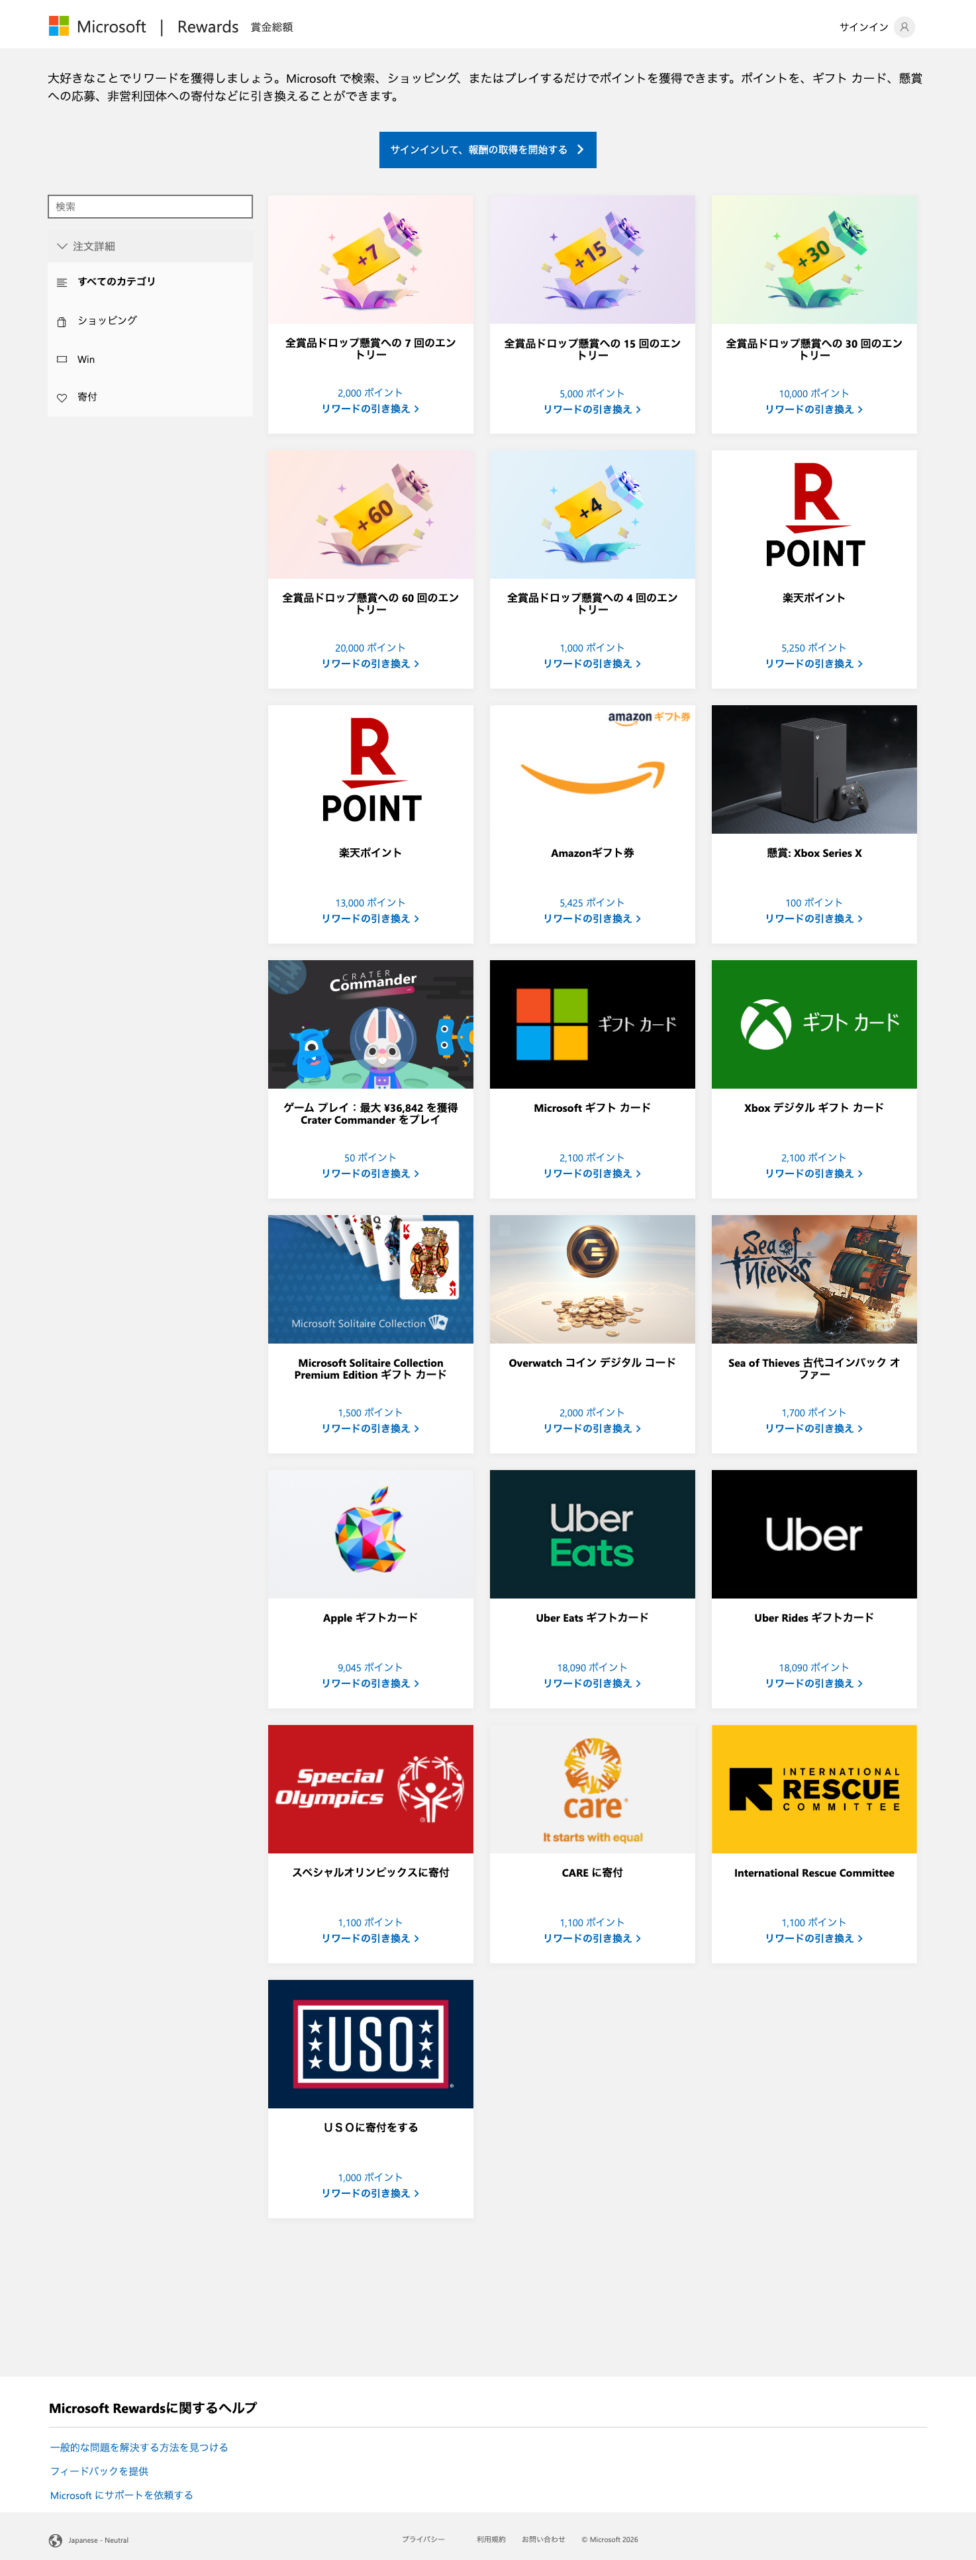Open the フィードバックを提供 help link
Screen dimensions: 976x2560
point(99,2471)
